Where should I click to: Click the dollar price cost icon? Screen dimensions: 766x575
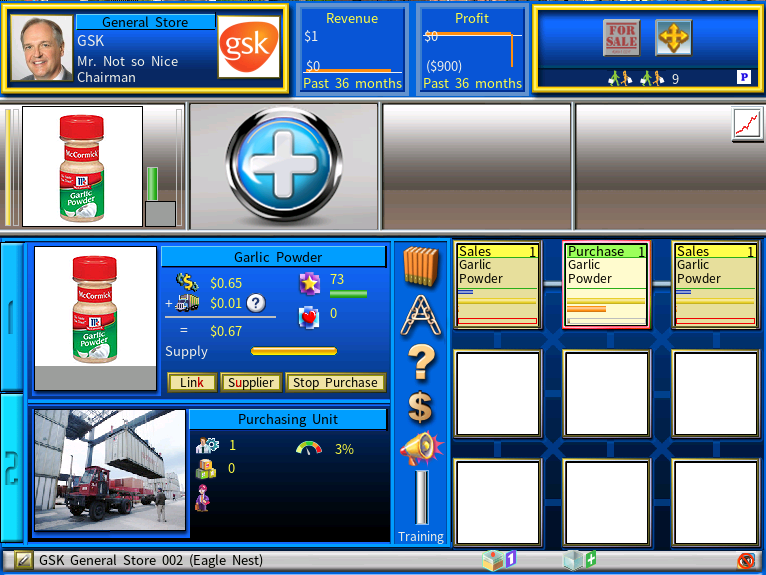point(187,282)
